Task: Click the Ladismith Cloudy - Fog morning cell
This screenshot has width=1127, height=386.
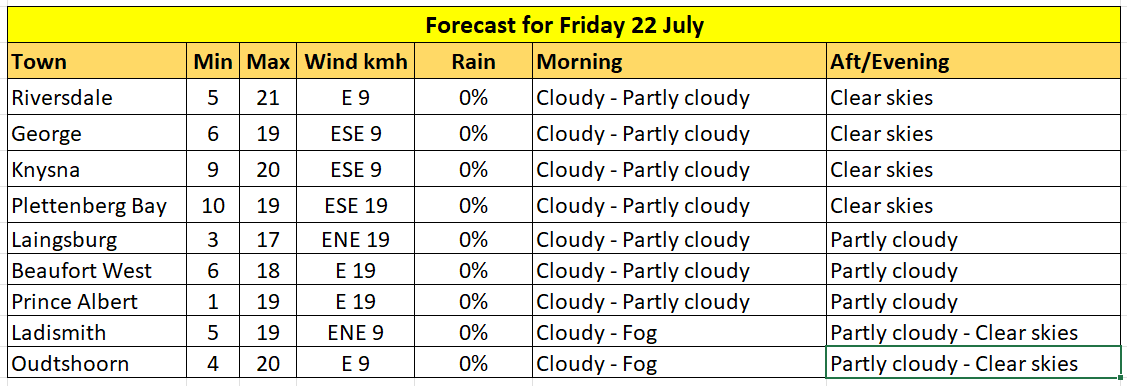Action: 679,332
